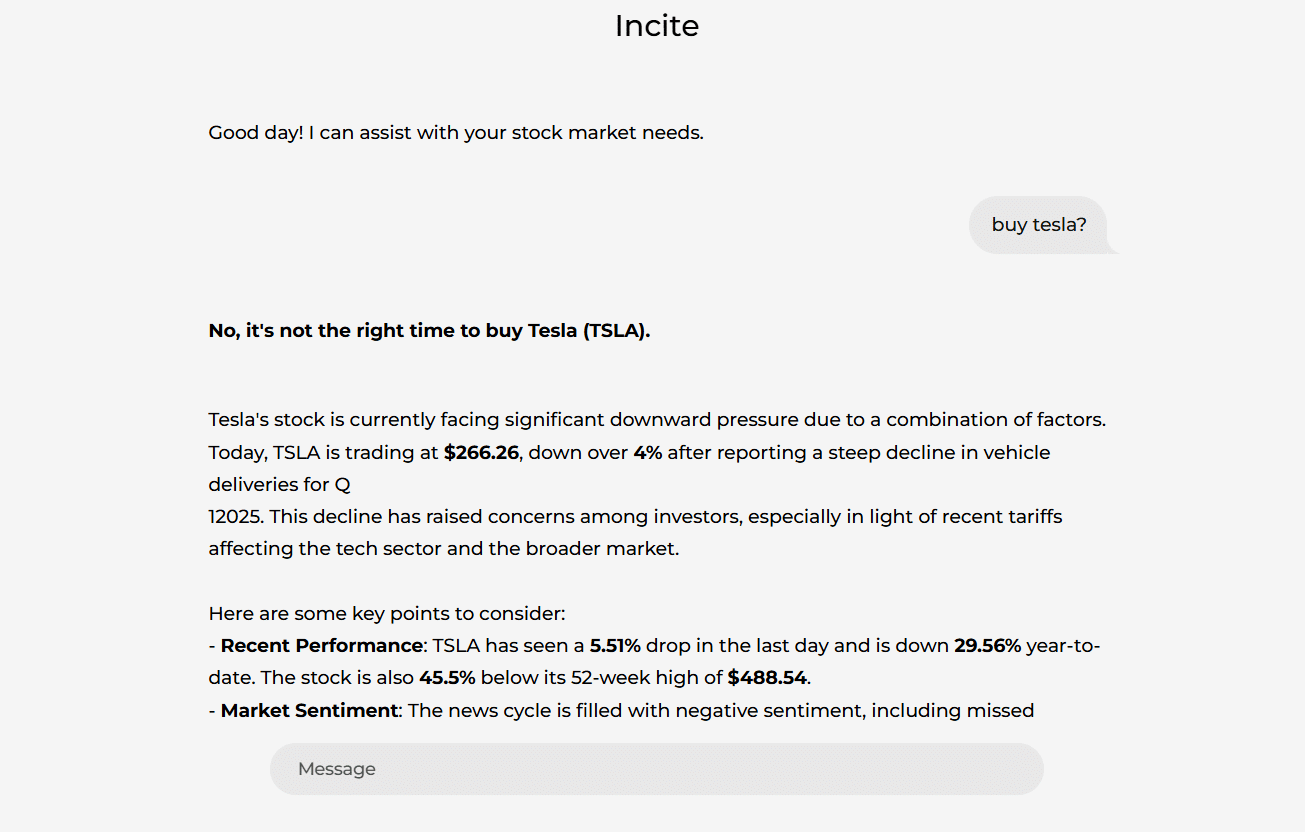This screenshot has width=1305, height=832.
Task: Click the bold $488.54 52-week high
Action: click(766, 677)
